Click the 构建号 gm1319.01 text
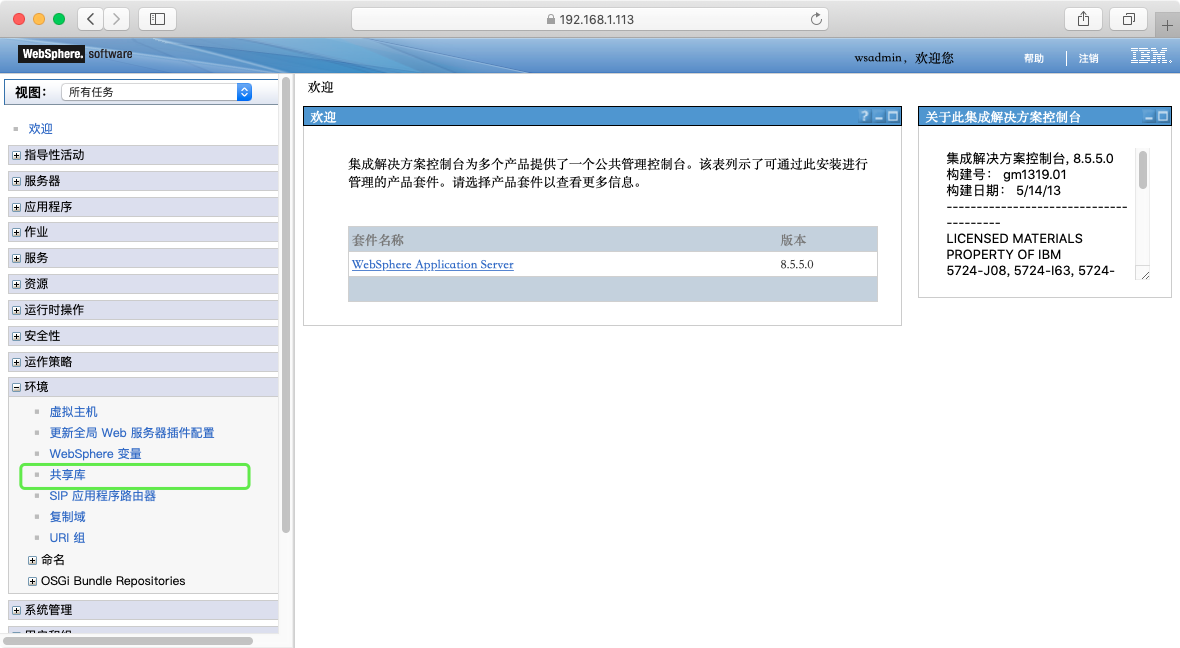 pos(1006,175)
